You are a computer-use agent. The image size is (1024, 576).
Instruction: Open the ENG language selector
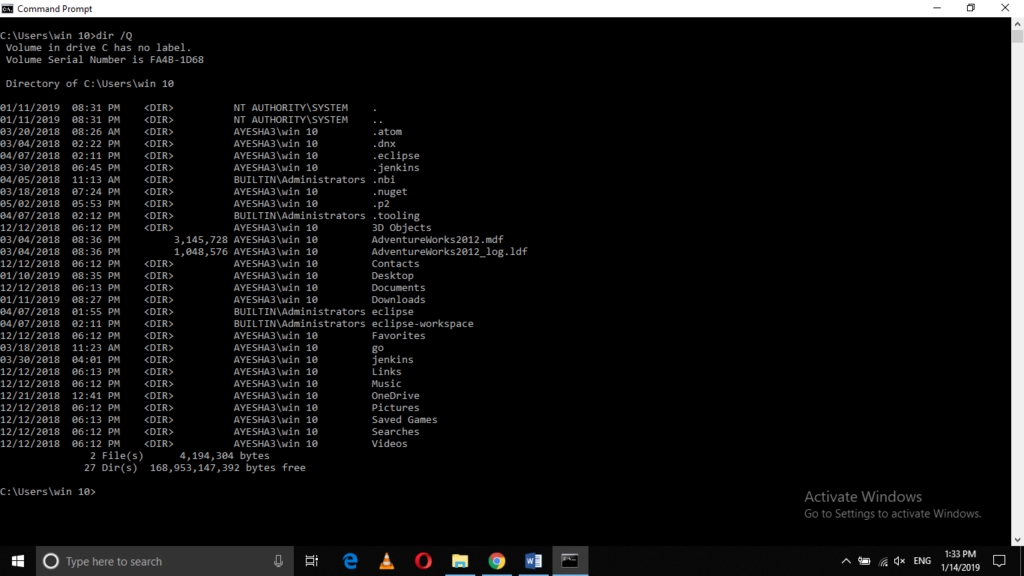pos(922,561)
